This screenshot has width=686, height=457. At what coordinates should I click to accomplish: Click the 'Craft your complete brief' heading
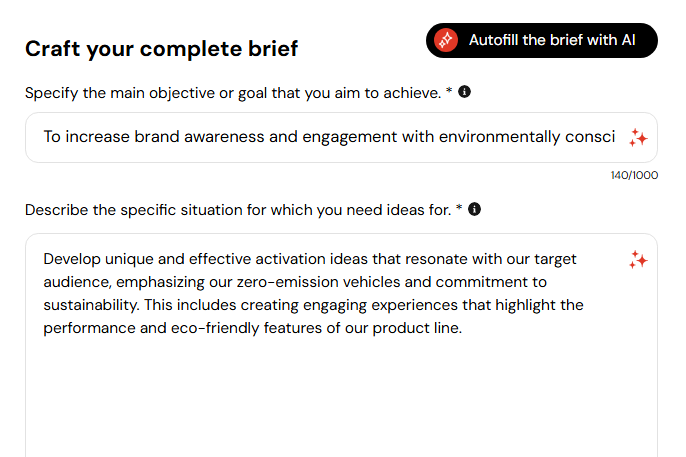(161, 49)
